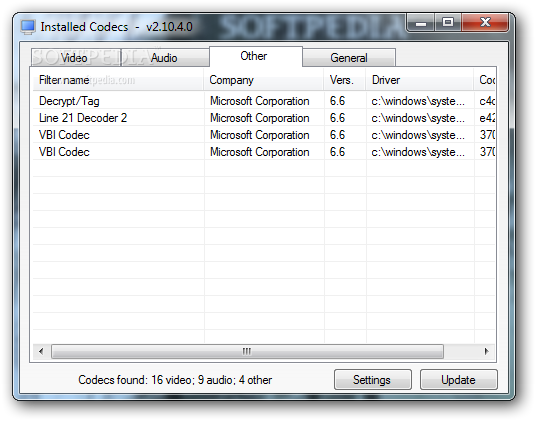Click the Driver column header
Viewport: 536px width, 421px height.
pos(420,80)
